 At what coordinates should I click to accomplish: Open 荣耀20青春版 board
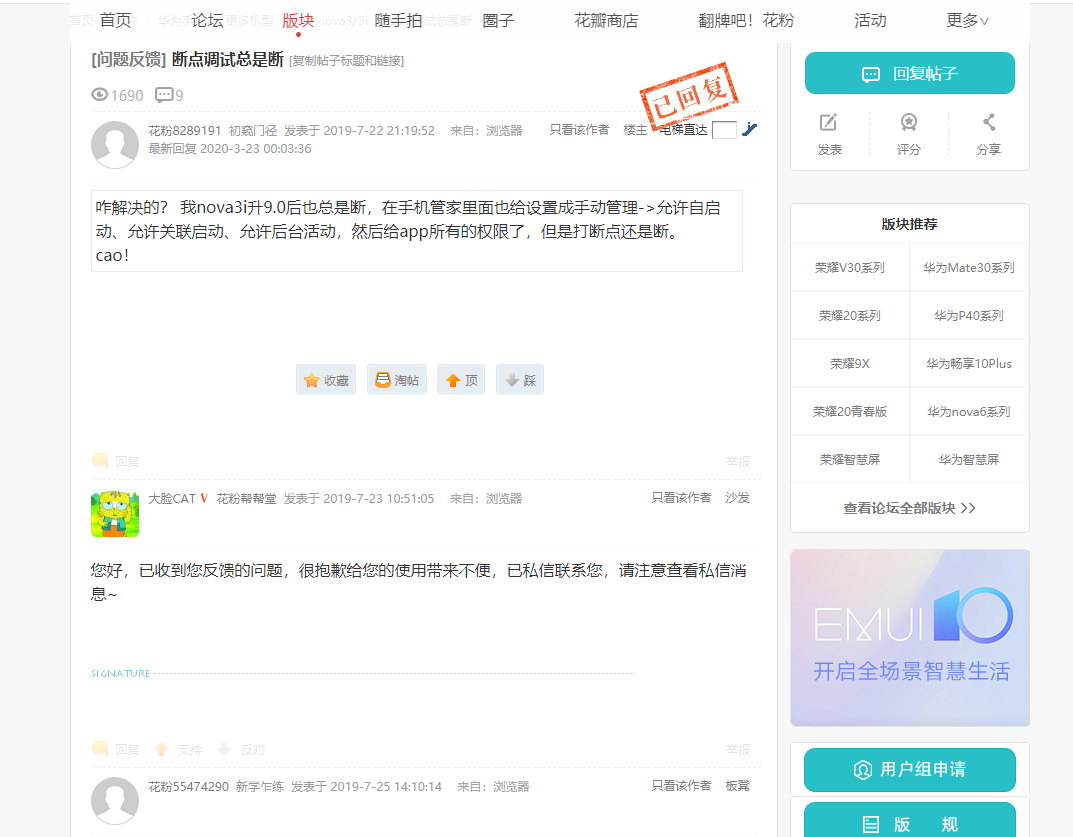tap(850, 411)
